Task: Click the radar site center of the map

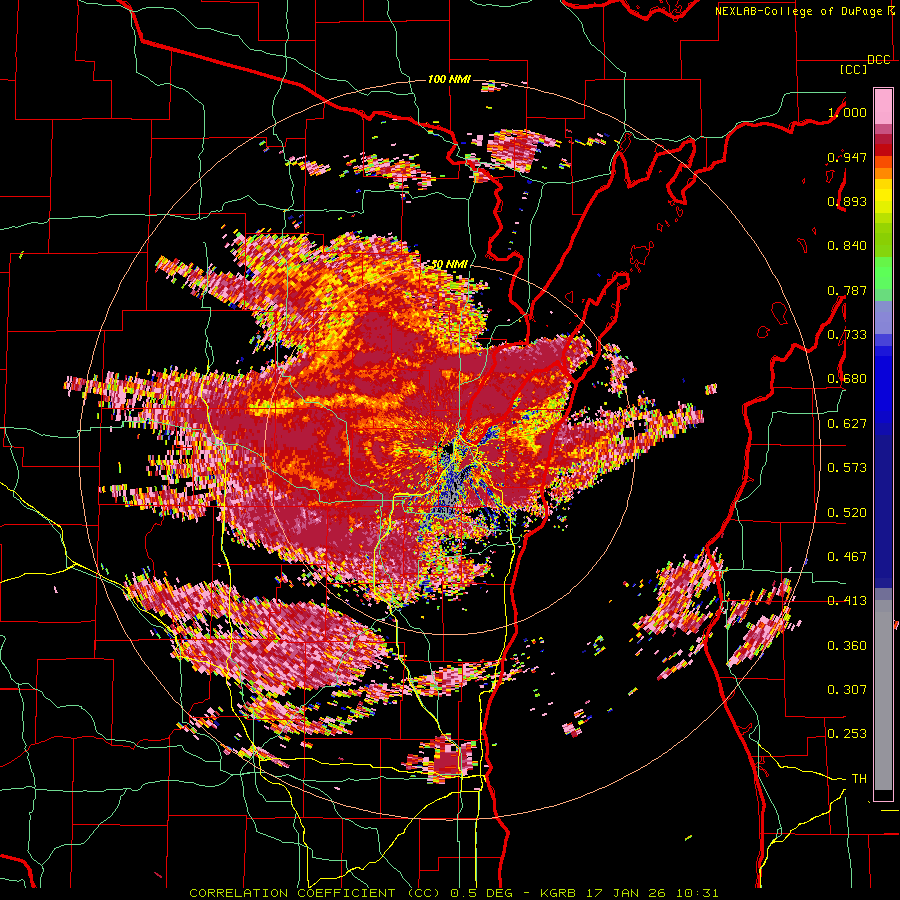Action: point(450,450)
